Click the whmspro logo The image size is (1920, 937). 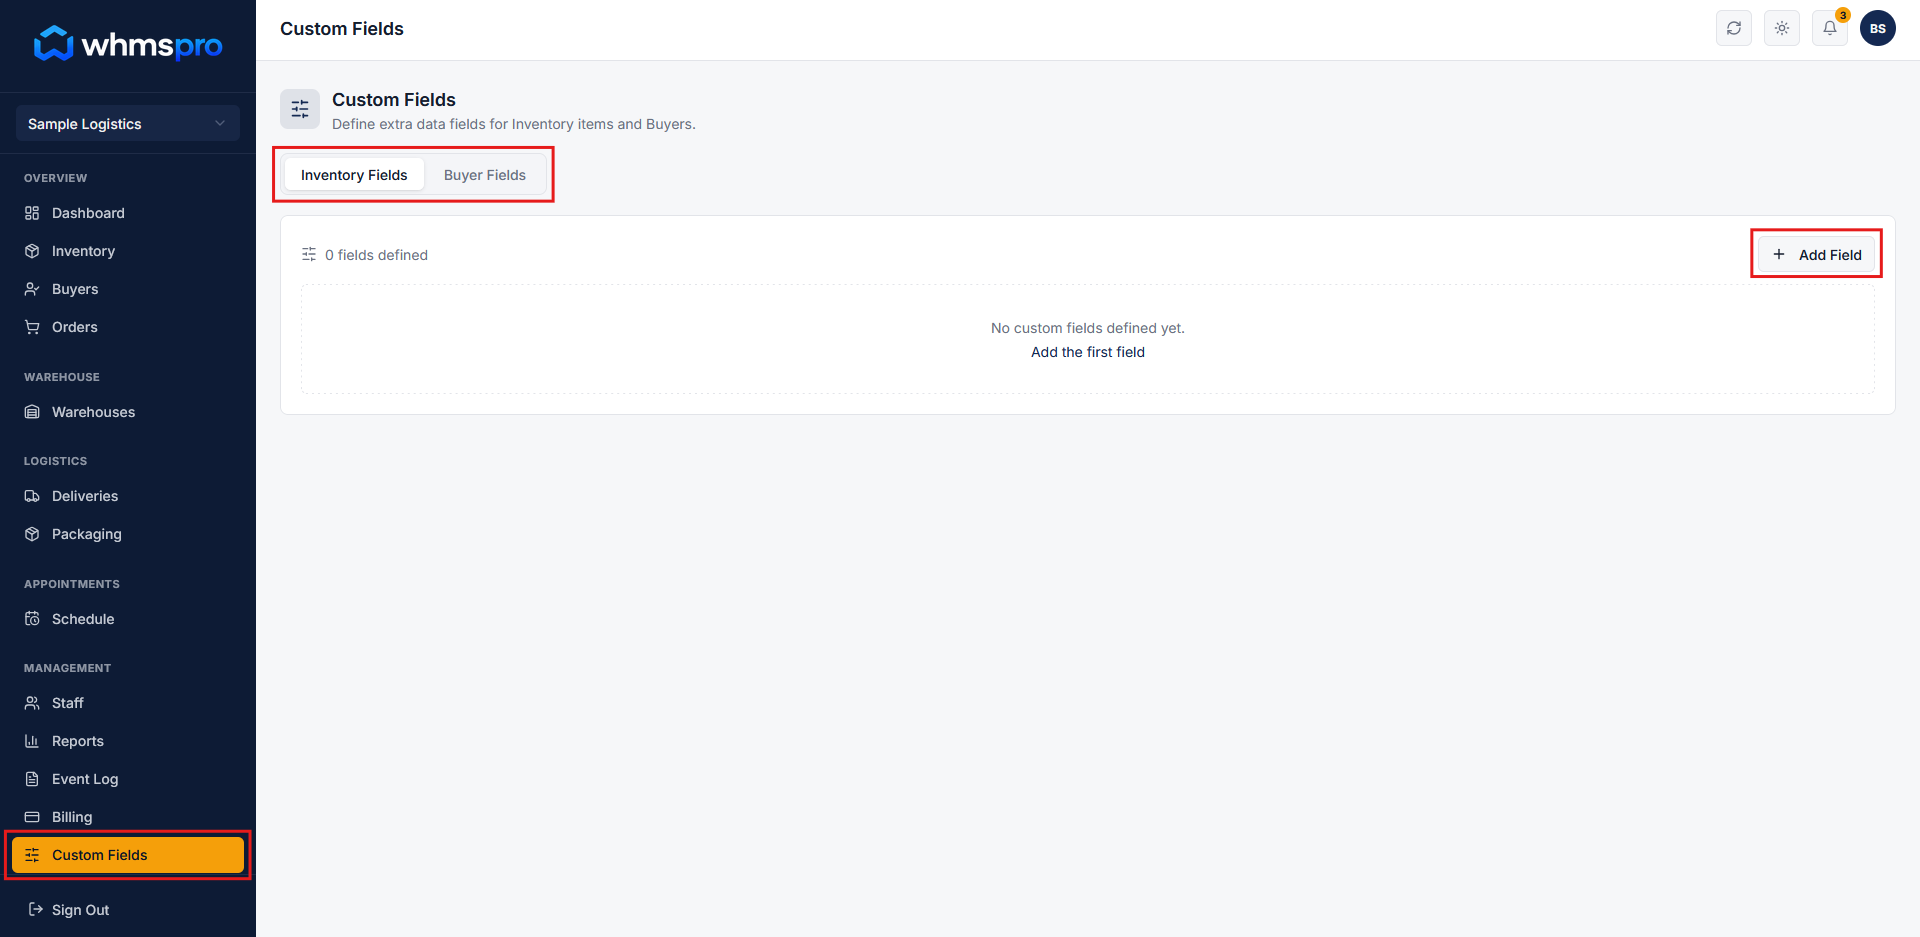pos(128,44)
